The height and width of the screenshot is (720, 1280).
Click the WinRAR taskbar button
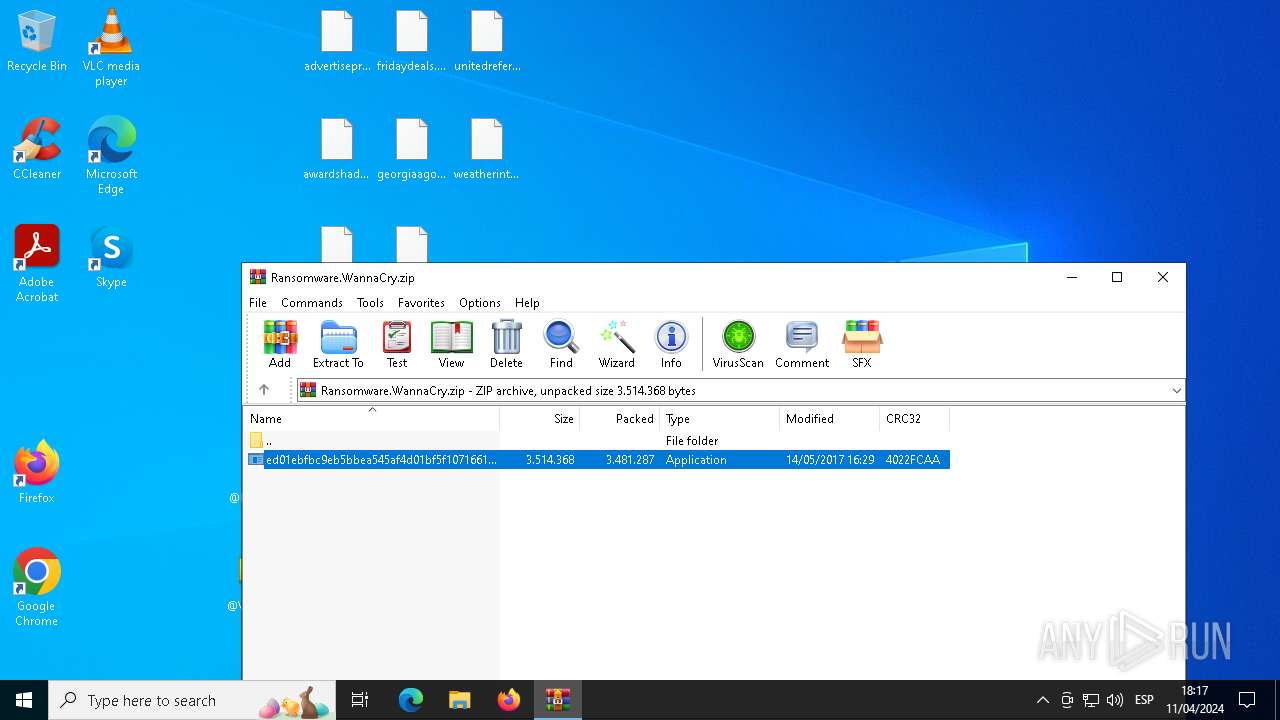click(x=557, y=700)
